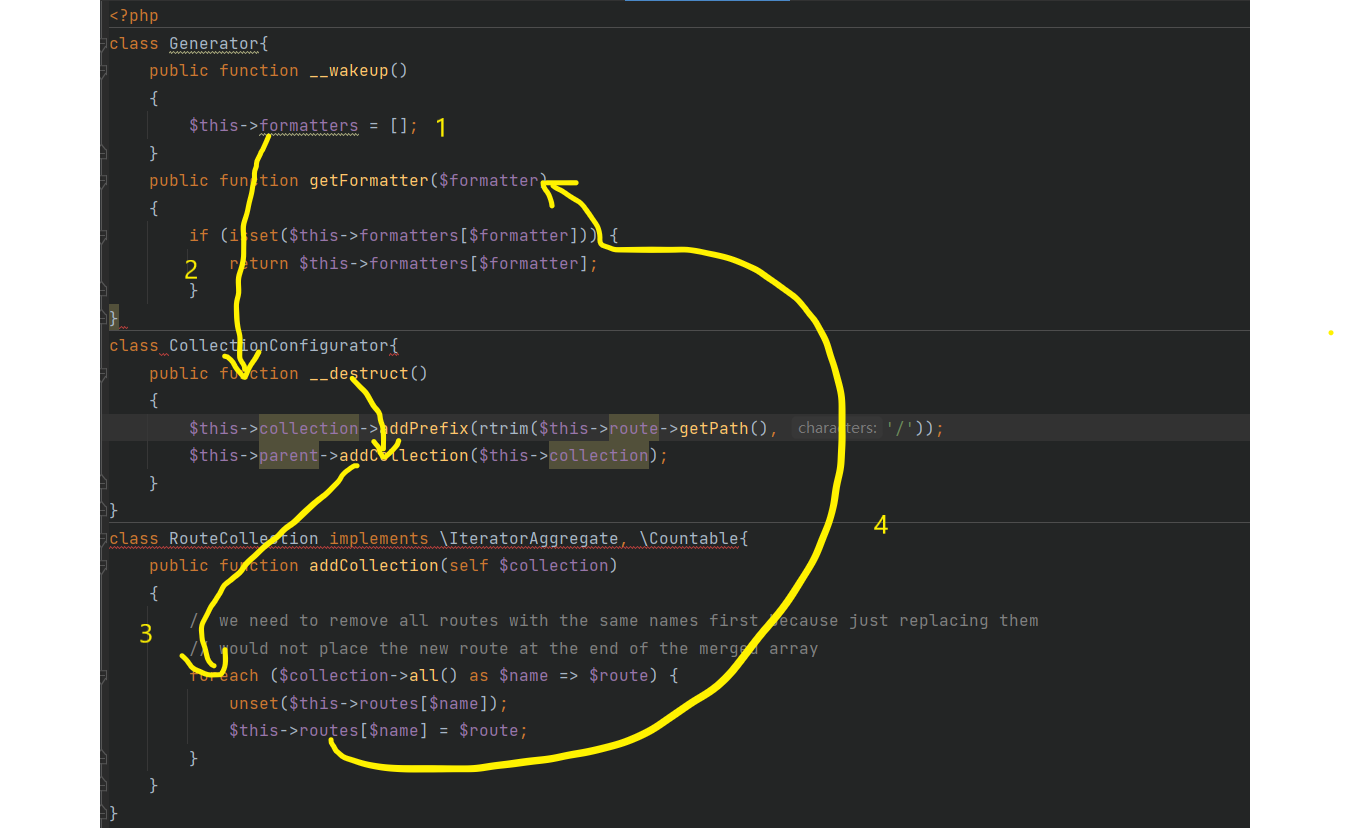
Task: Click the self type hint
Action: coord(469,565)
